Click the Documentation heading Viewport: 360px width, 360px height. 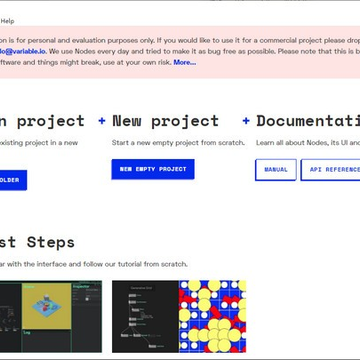(x=308, y=121)
